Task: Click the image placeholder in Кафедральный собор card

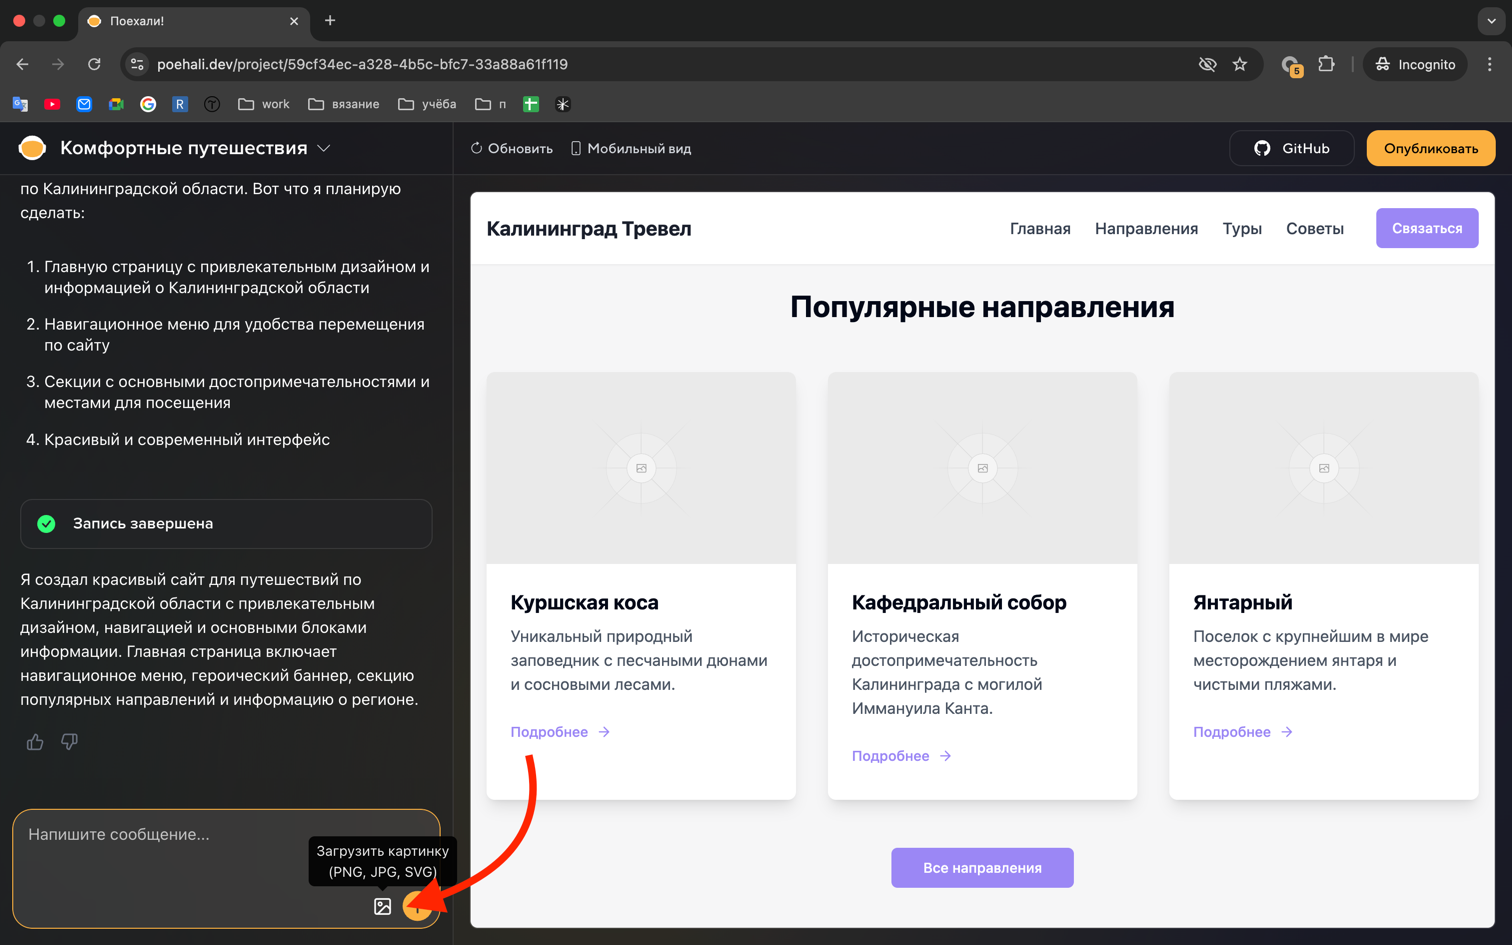Action: click(982, 467)
